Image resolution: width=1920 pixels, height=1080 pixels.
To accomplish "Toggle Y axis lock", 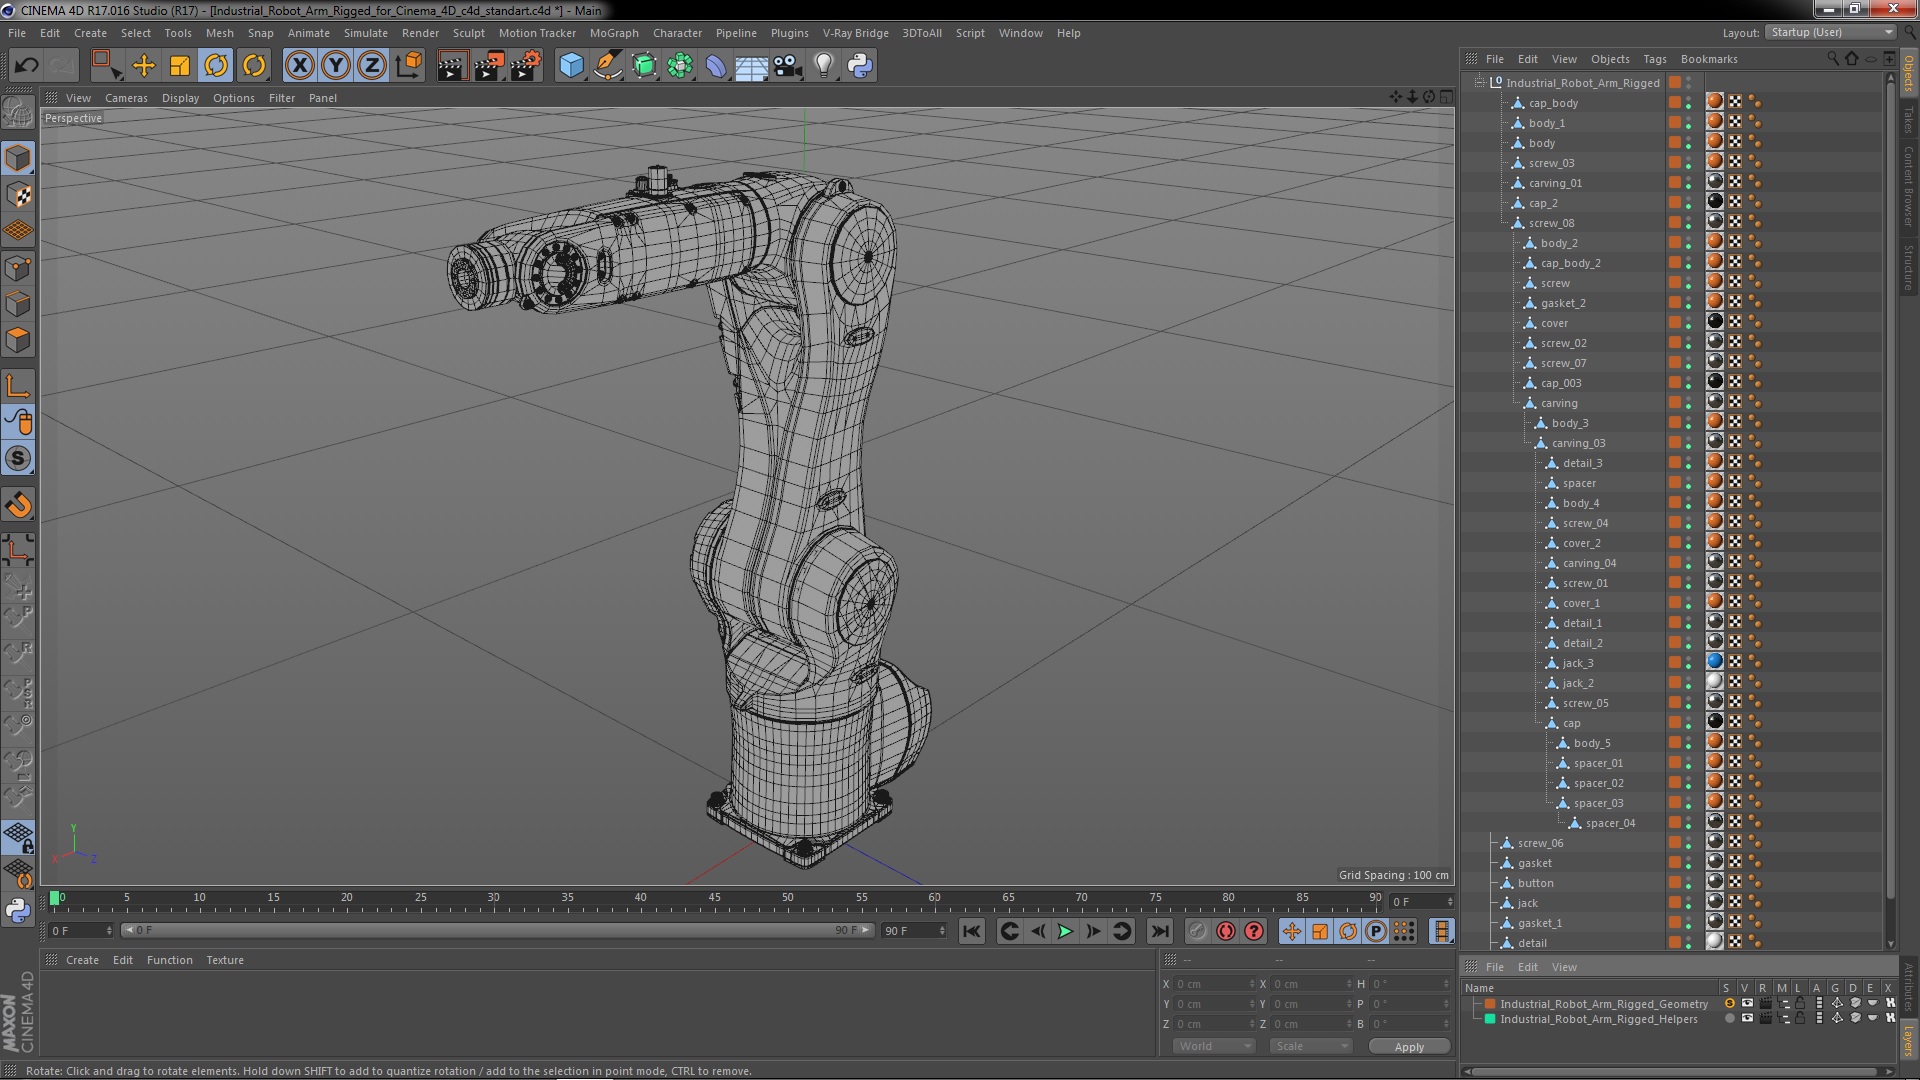I will pos(336,66).
